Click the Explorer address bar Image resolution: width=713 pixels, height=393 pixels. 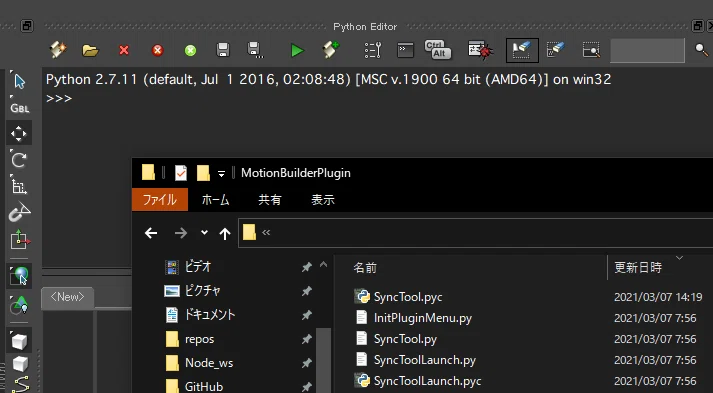click(x=475, y=233)
